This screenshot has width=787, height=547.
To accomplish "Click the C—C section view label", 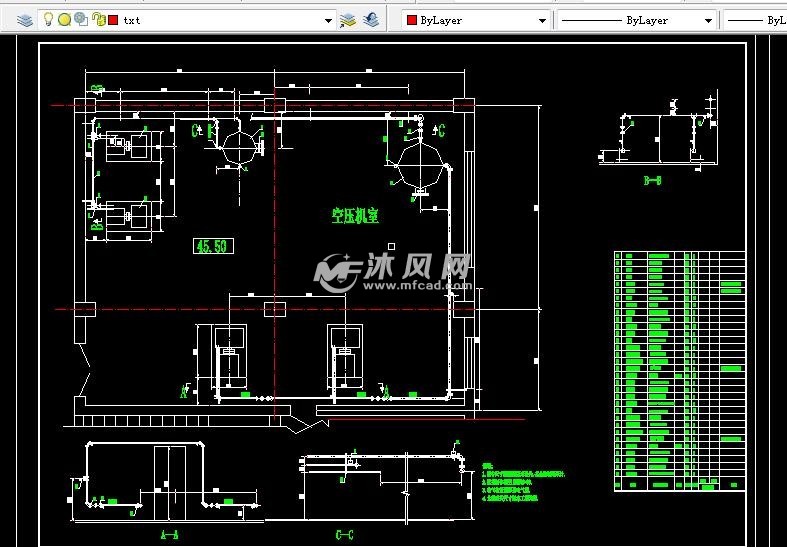I will (344, 535).
